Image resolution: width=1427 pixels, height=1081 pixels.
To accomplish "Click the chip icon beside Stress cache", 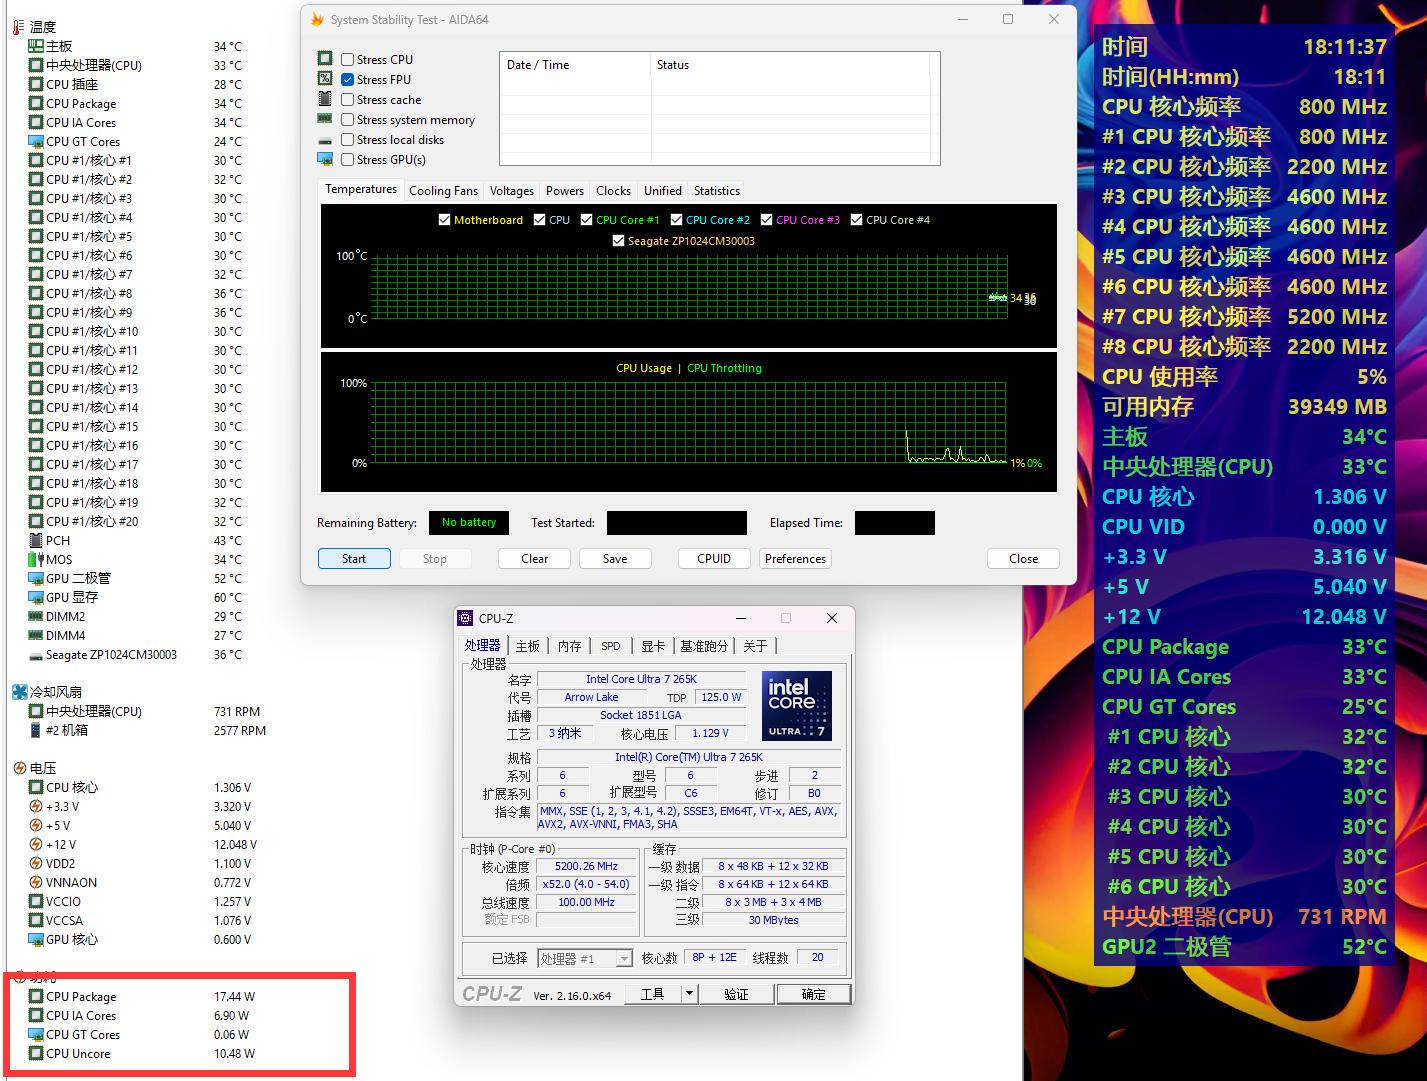I will (325, 99).
